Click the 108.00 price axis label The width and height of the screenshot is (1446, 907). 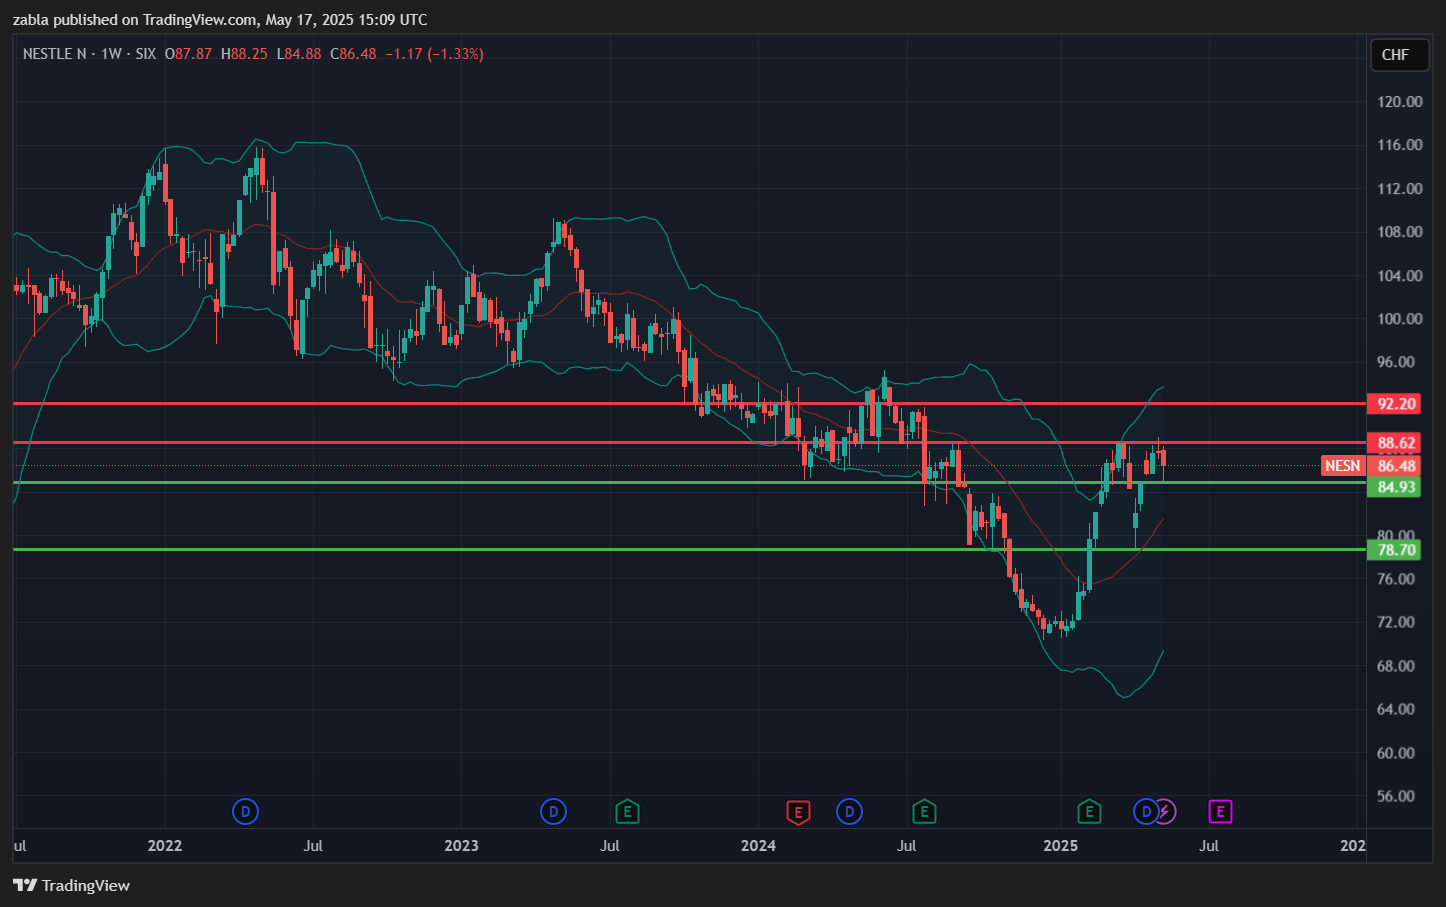(x=1399, y=232)
